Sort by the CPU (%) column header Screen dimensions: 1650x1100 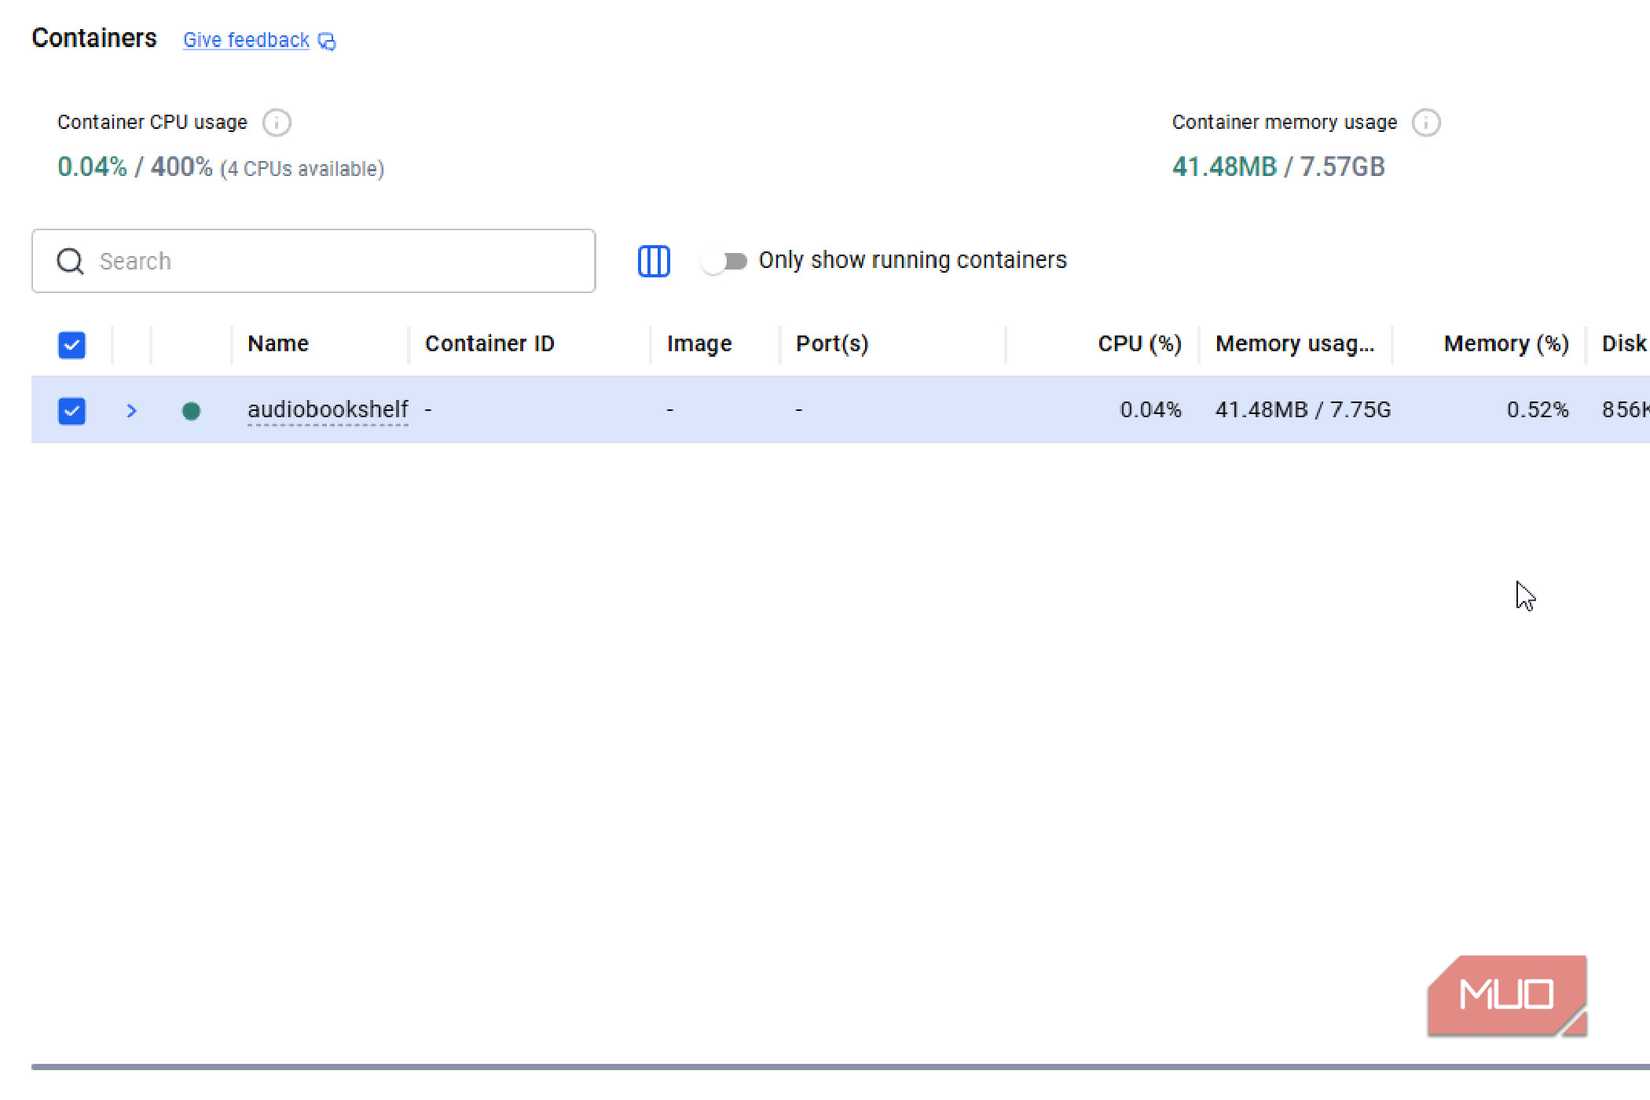point(1140,344)
